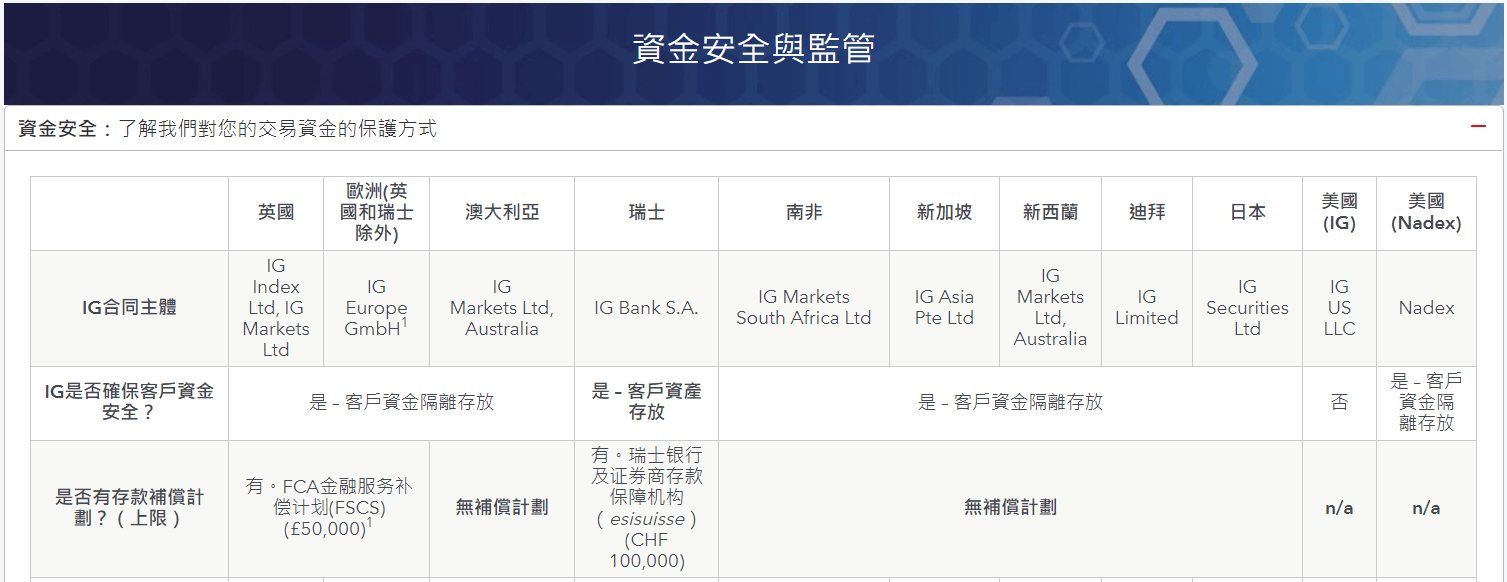Click the IG是否確保客戶資金安全 row header
The image size is (1507, 582).
point(130,402)
